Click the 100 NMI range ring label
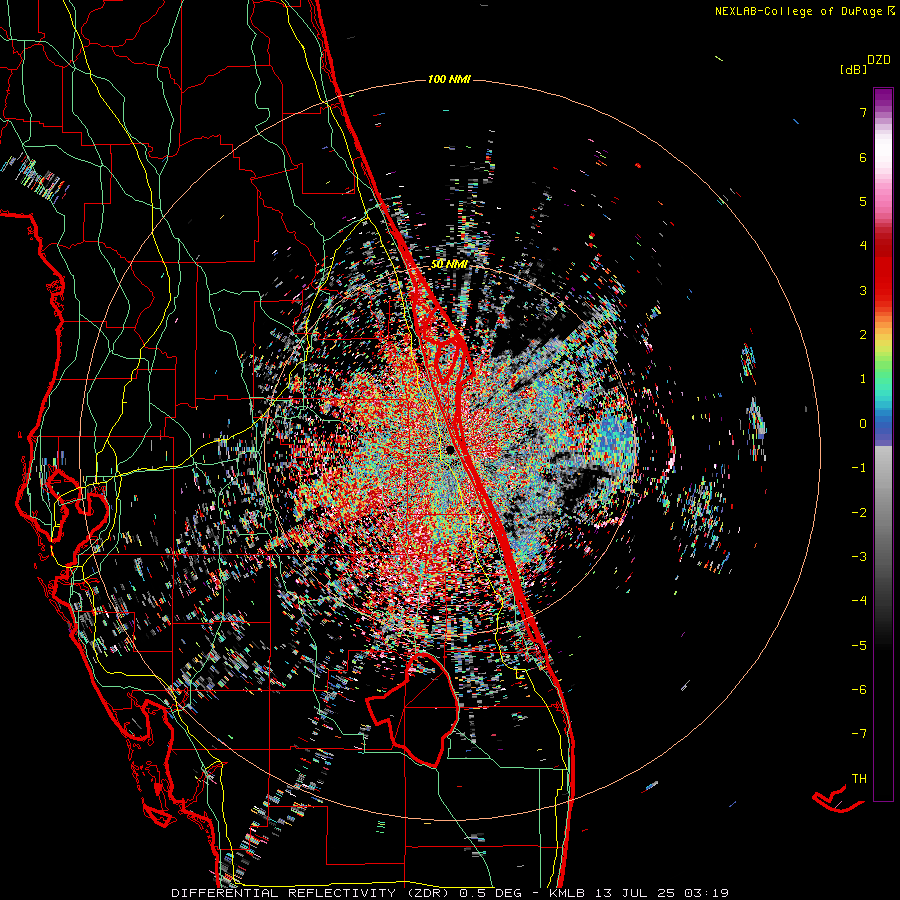 (x=449, y=79)
